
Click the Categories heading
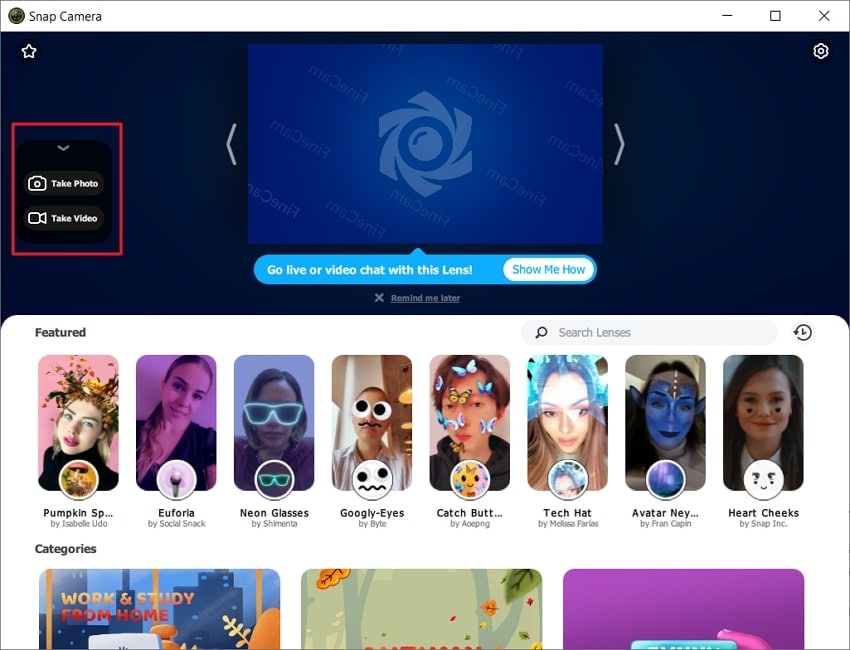click(x=66, y=549)
